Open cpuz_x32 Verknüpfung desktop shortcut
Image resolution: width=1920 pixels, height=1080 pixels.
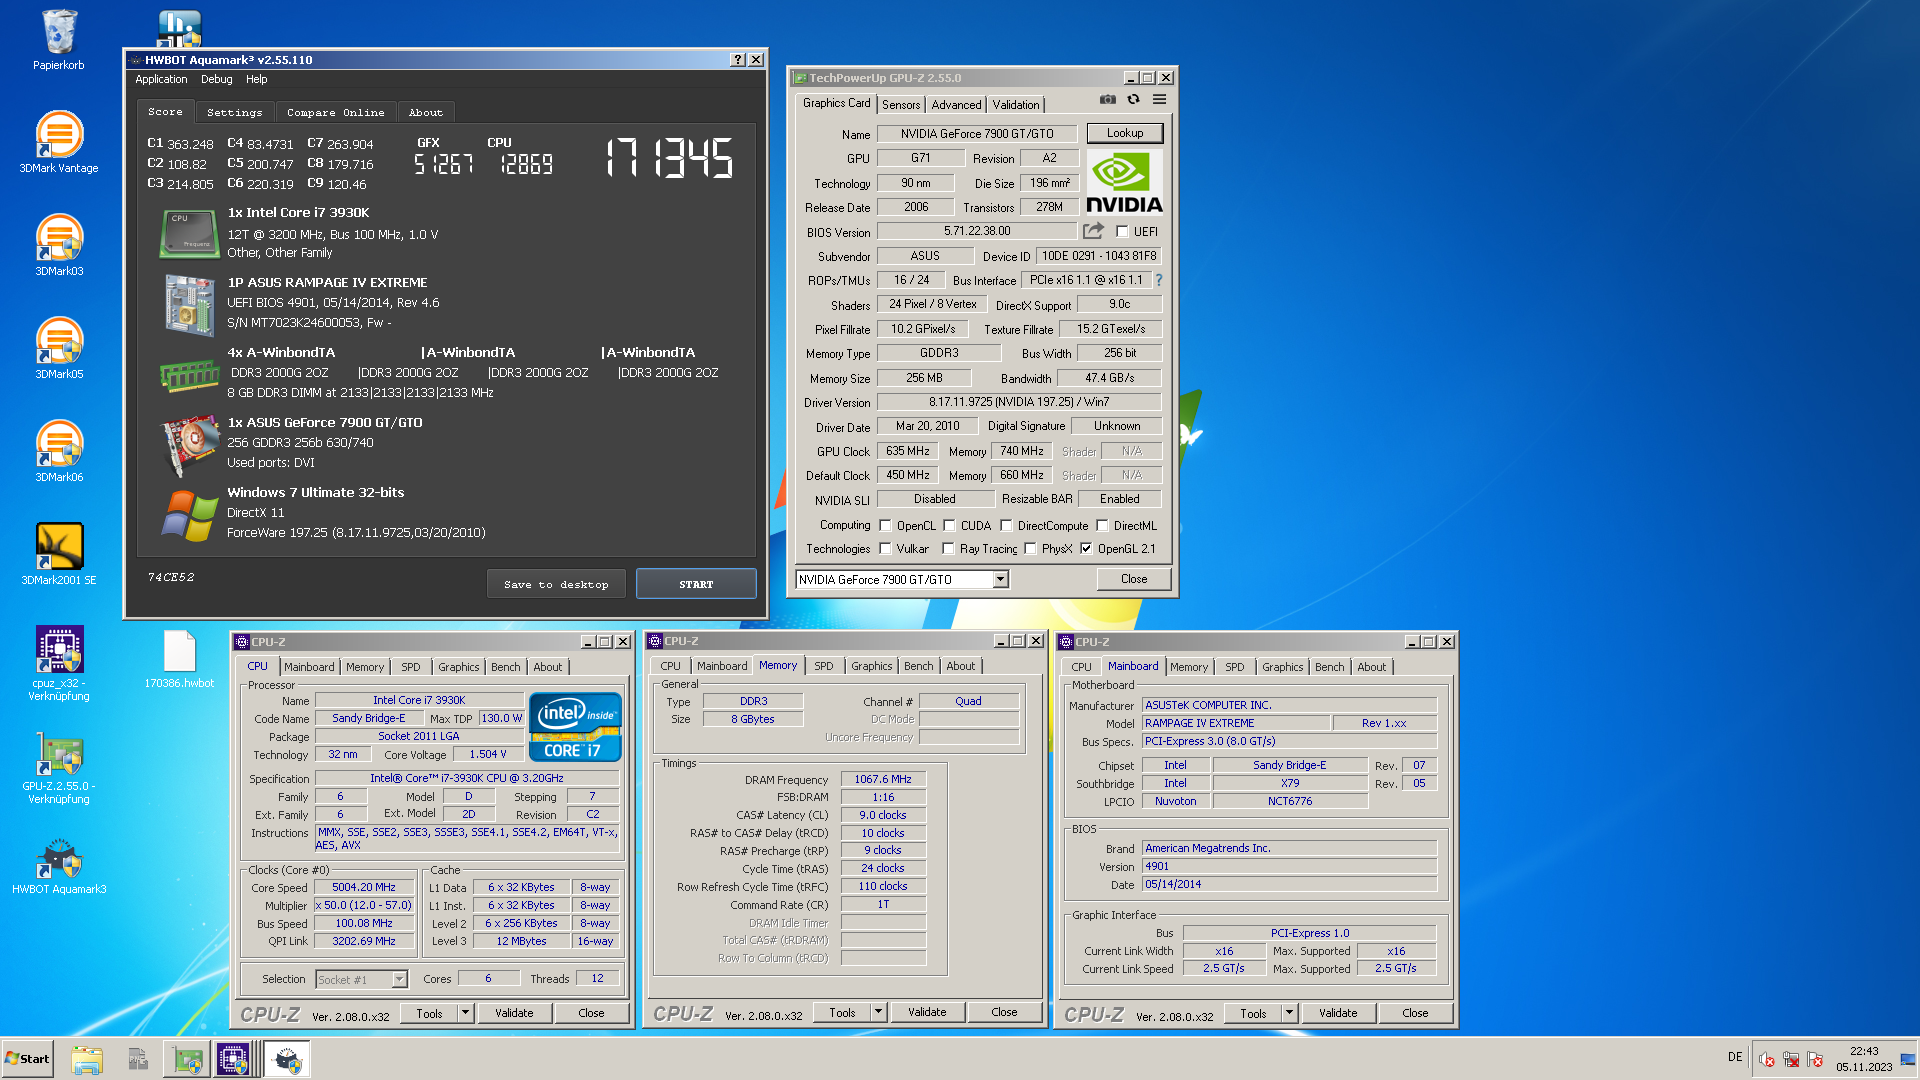pos(59,663)
